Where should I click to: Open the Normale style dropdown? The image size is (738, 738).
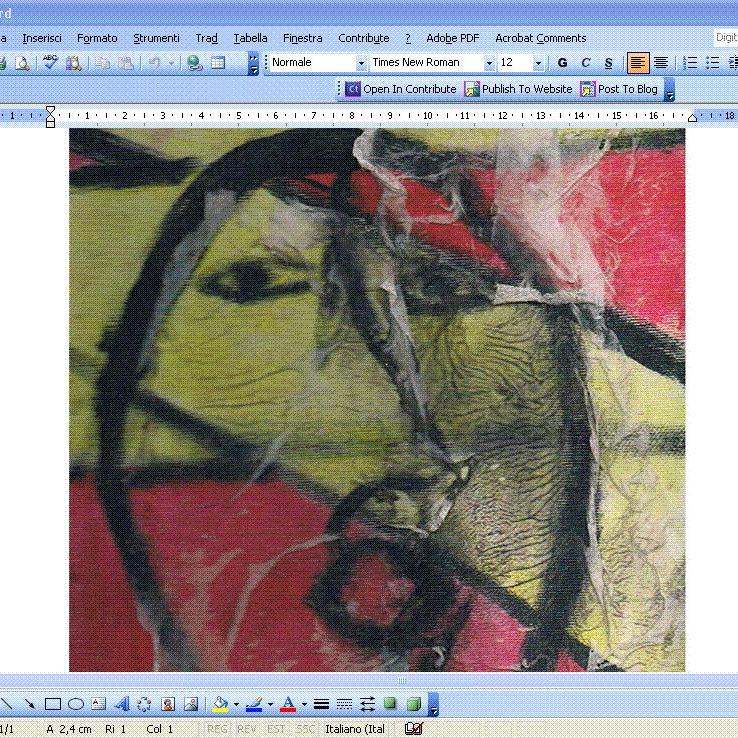coord(361,63)
